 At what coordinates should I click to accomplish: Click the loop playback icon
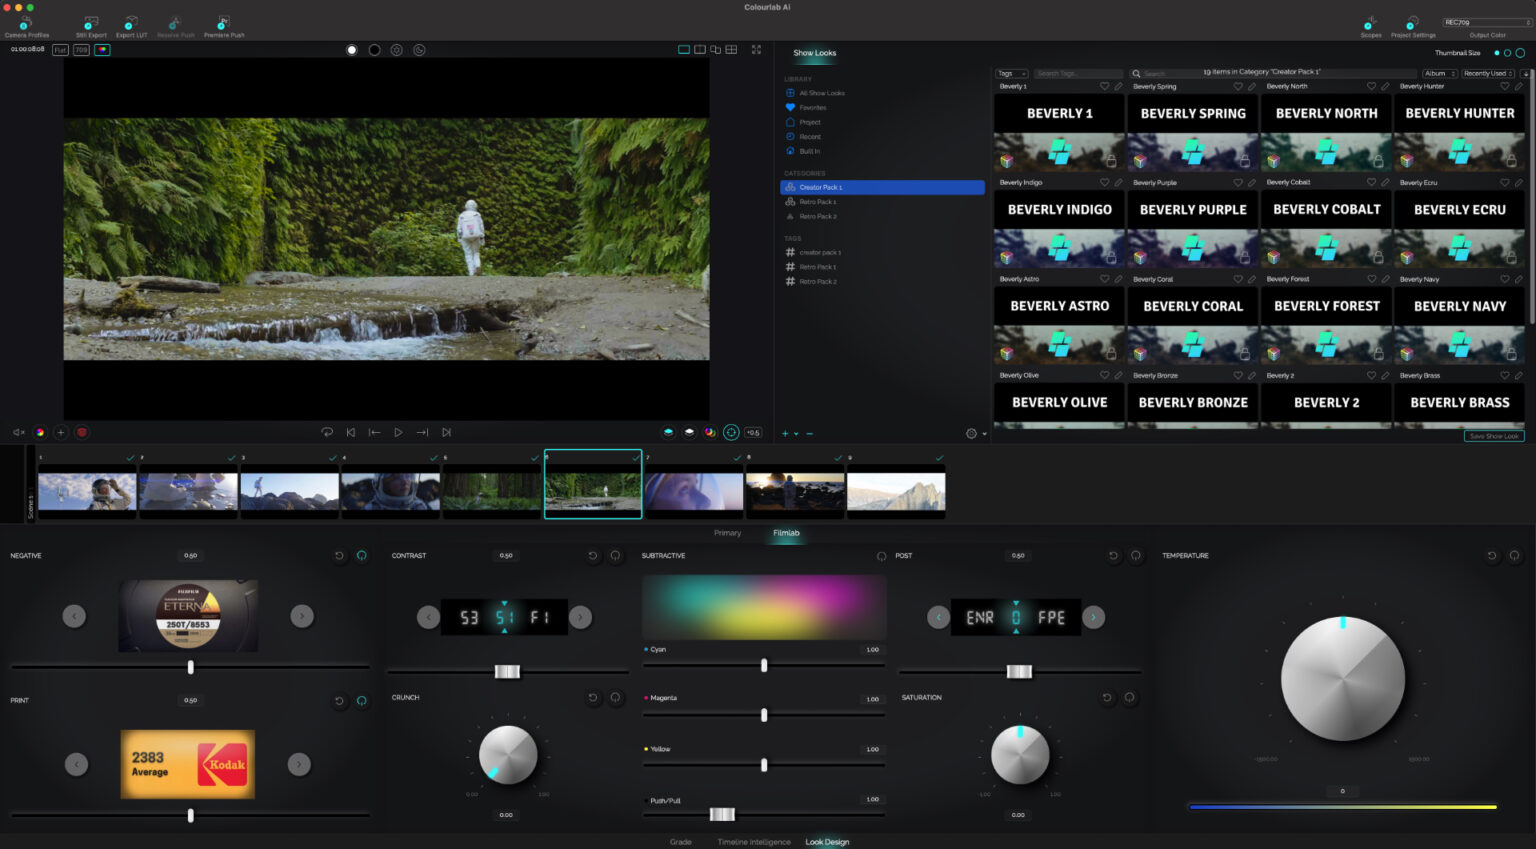click(x=327, y=432)
